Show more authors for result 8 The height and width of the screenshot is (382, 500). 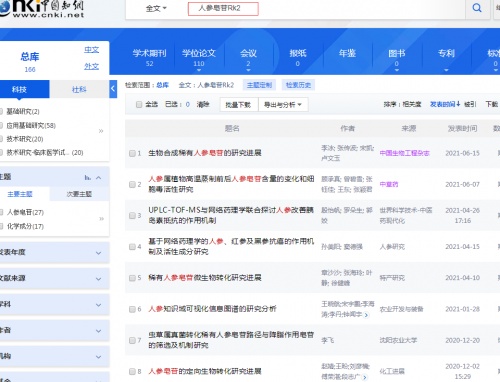tap(364, 377)
